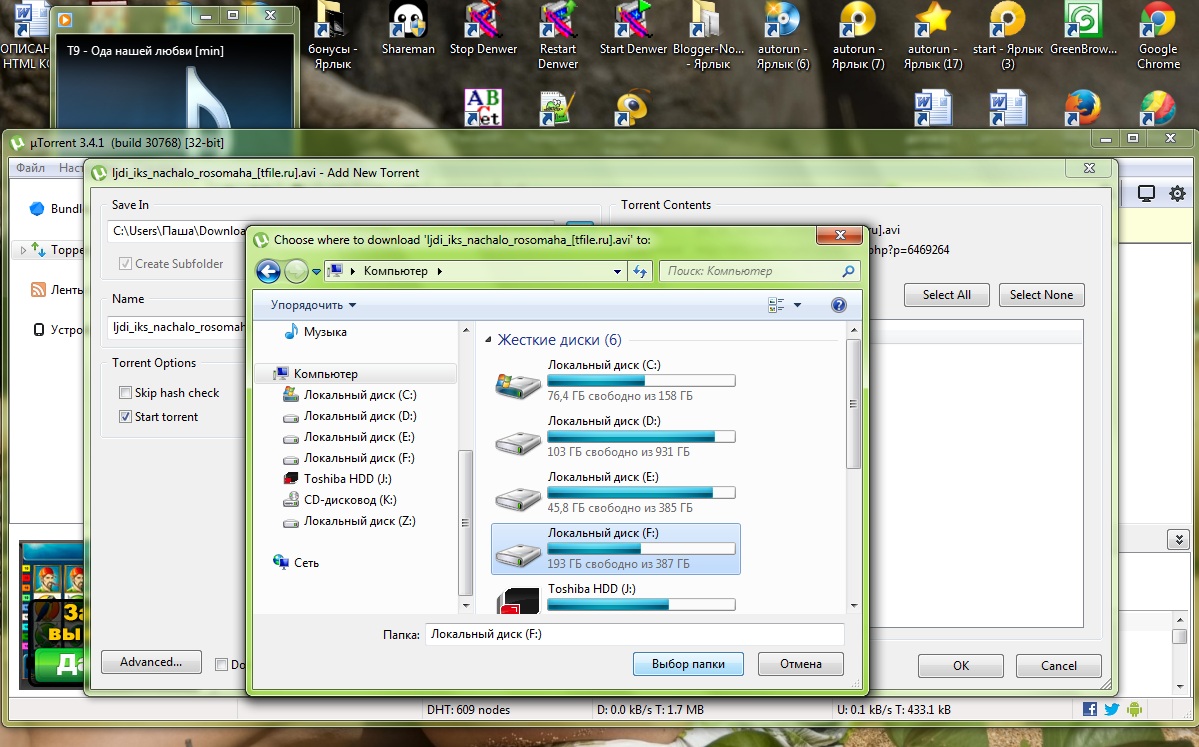Viewport: 1199px width, 747px height.
Task: Click the Поиск: Компьютер search field
Action: pos(750,271)
